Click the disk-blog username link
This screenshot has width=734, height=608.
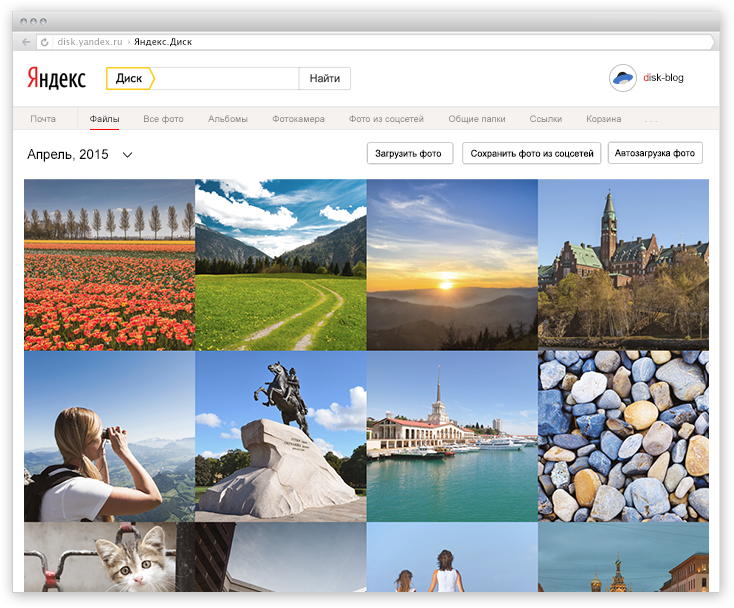664,78
